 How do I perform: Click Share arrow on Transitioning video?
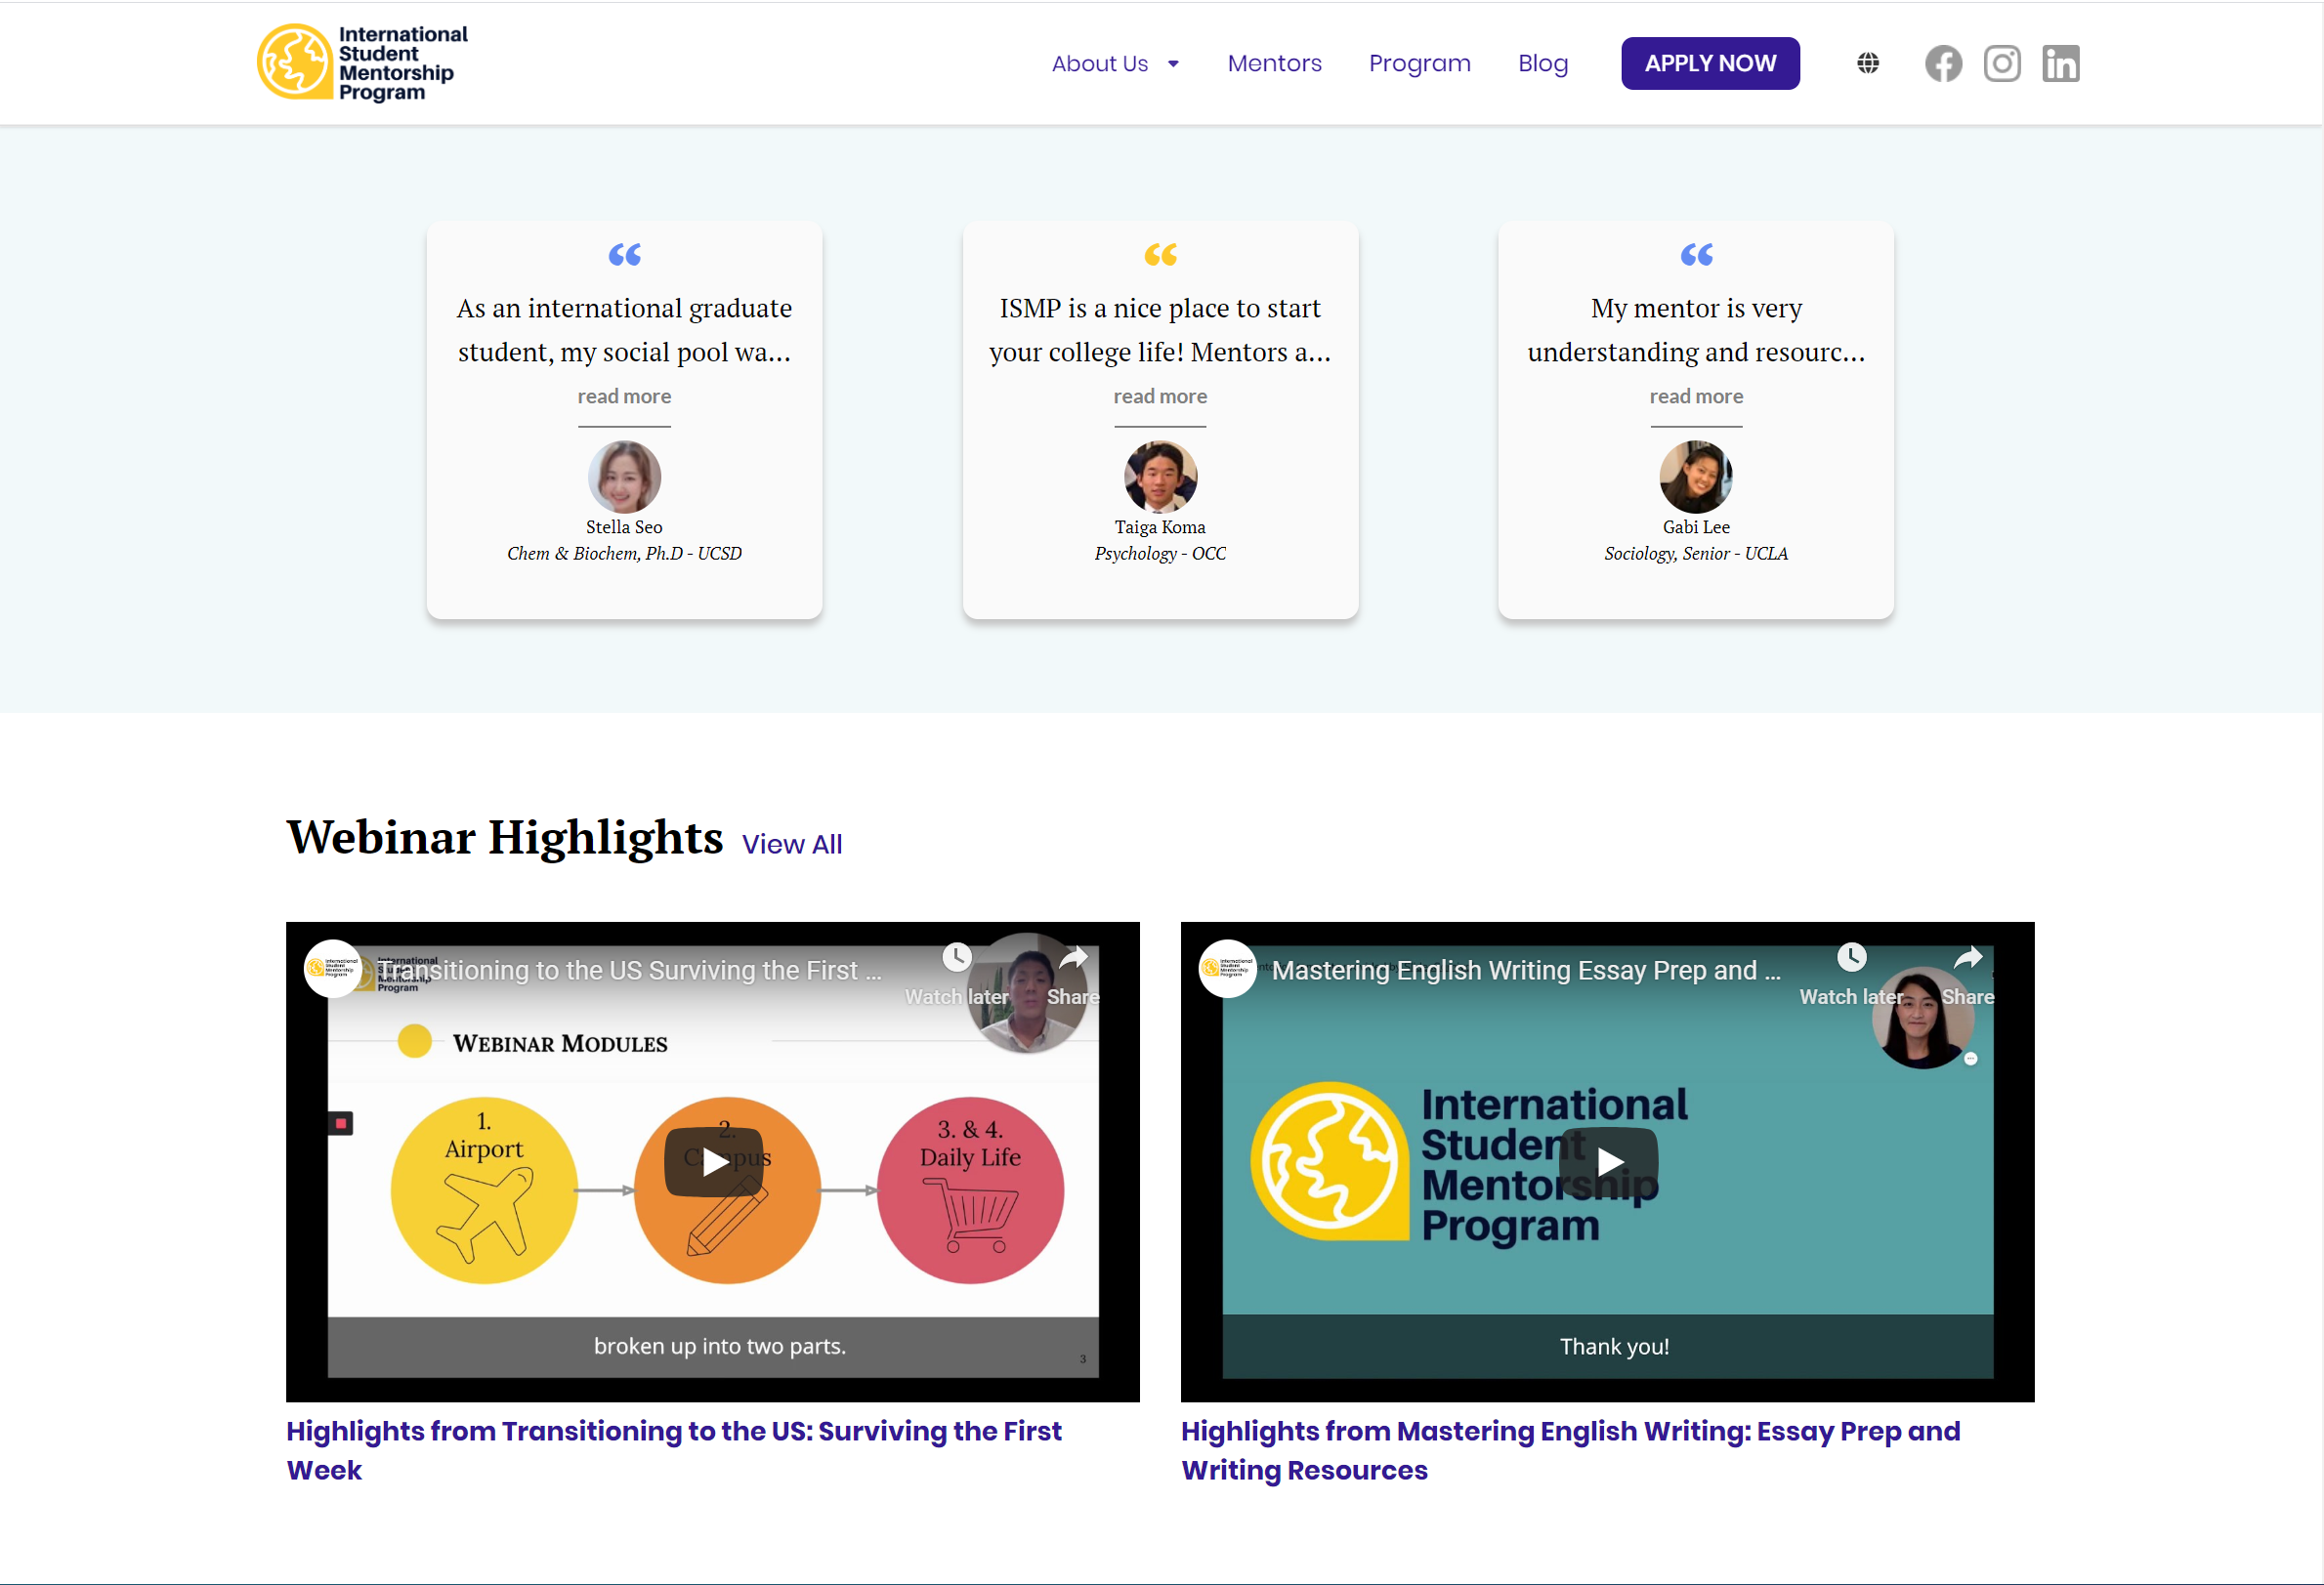point(1073,958)
